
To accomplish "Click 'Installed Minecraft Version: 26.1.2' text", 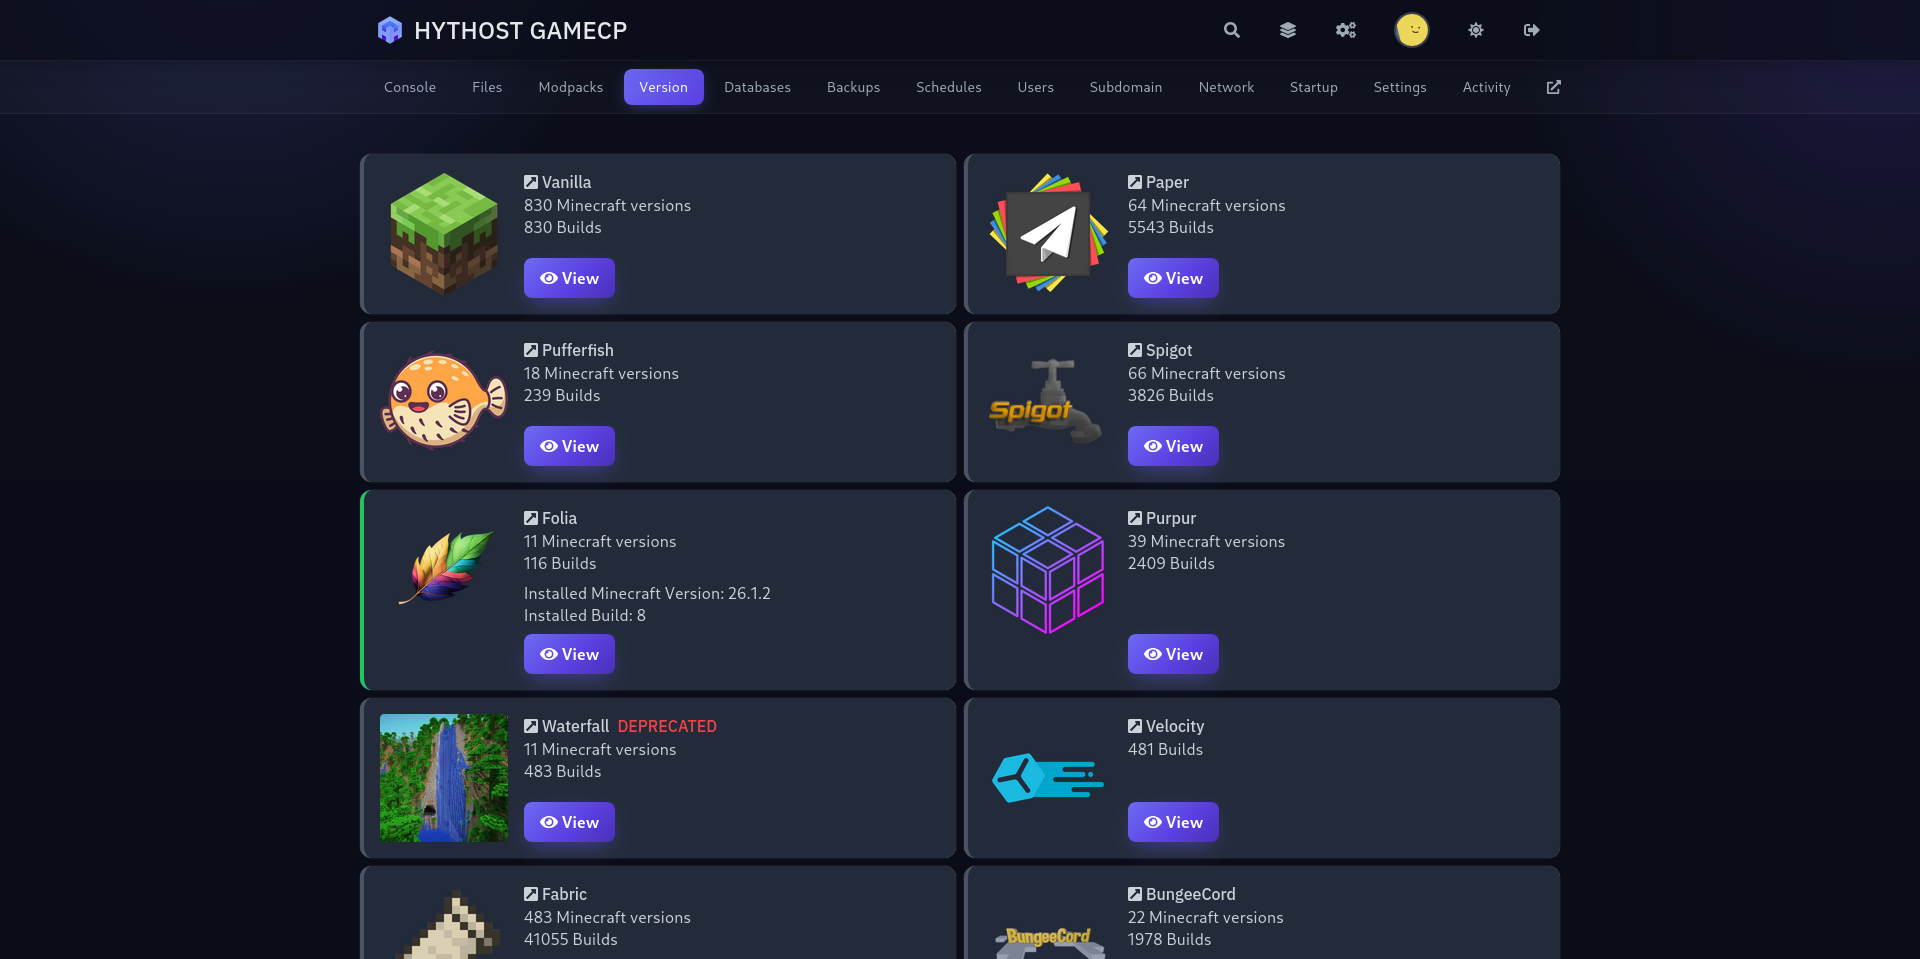I will click(647, 593).
